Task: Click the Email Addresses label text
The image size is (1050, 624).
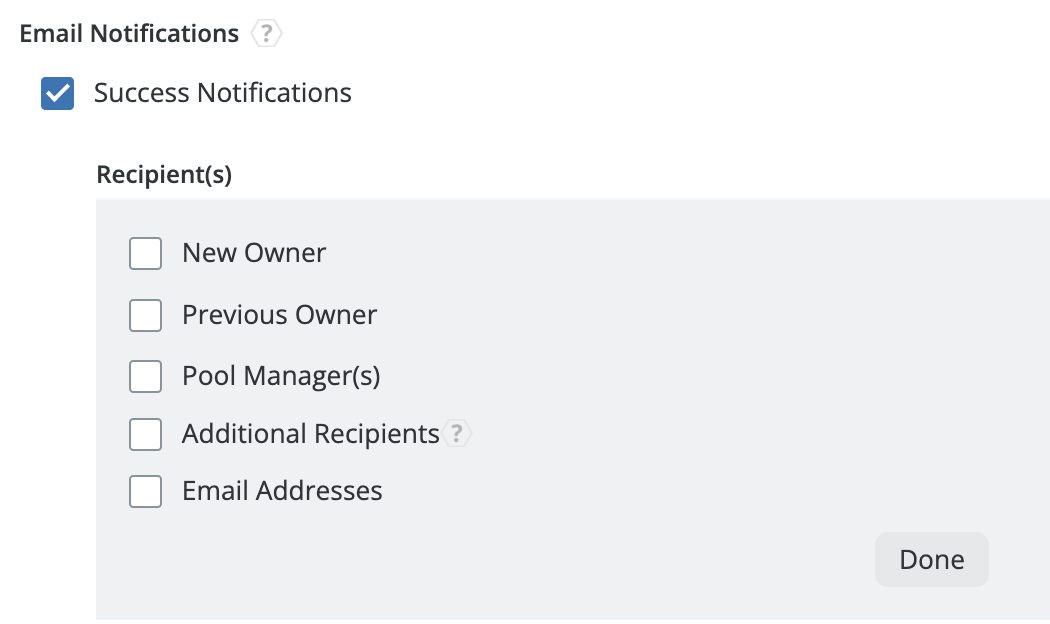Action: tap(282, 491)
